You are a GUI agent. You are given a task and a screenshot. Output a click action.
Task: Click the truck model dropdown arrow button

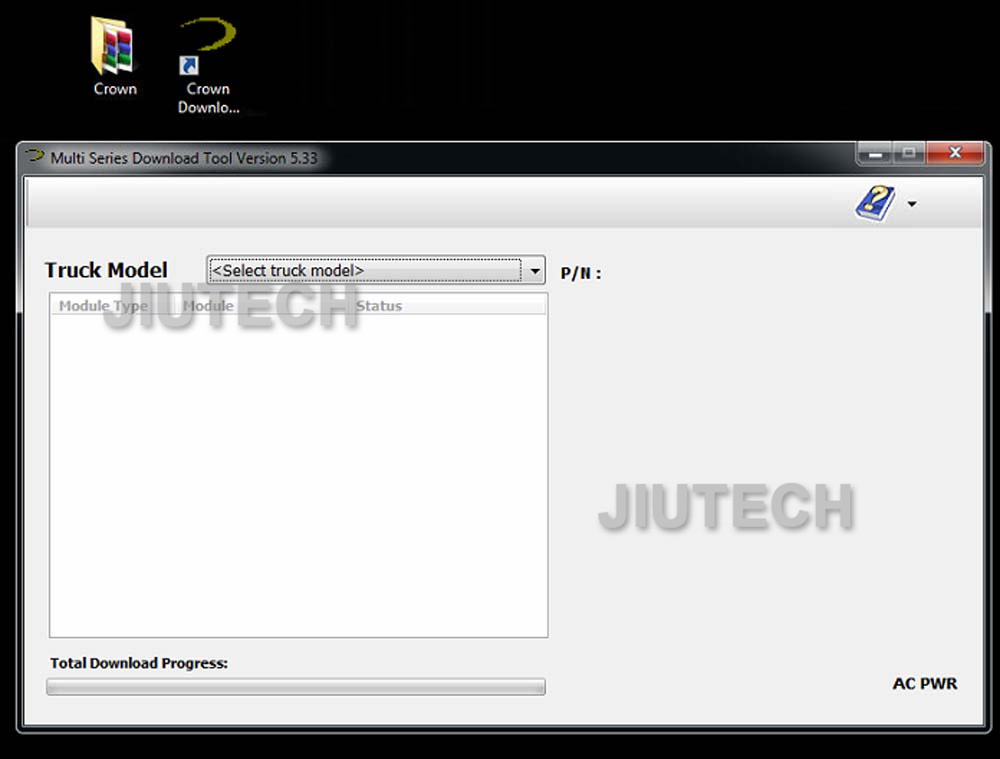point(535,271)
